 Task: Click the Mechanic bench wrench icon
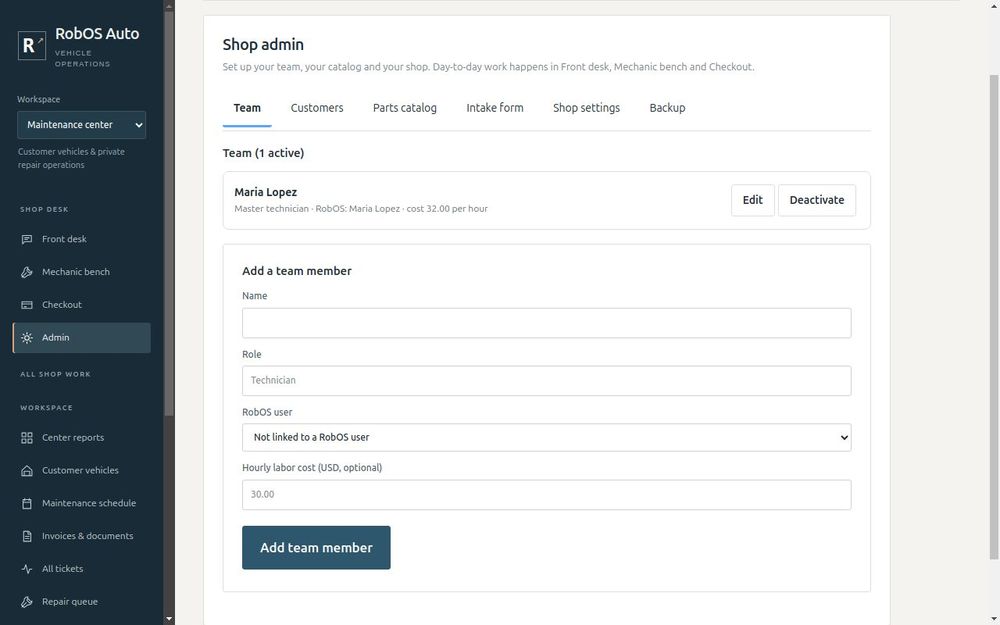[x=27, y=272]
